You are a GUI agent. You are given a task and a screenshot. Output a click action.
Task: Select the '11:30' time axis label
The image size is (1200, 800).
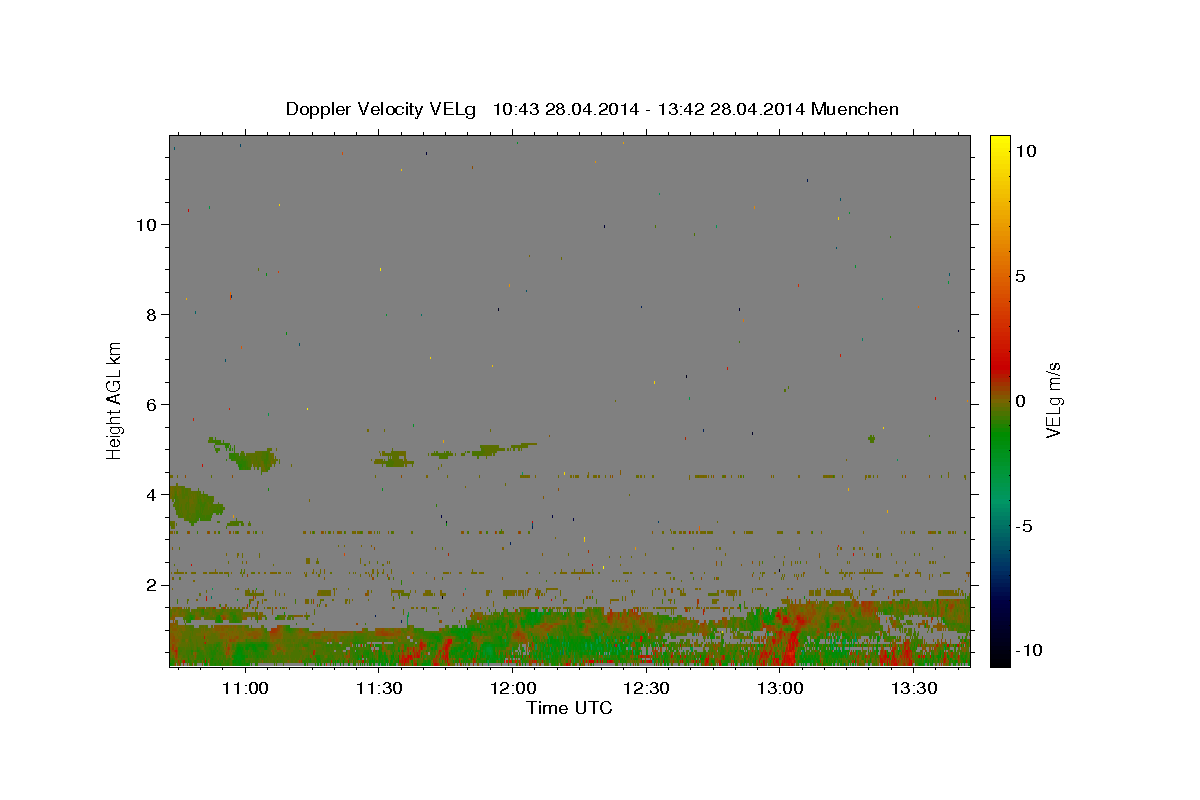click(x=378, y=688)
